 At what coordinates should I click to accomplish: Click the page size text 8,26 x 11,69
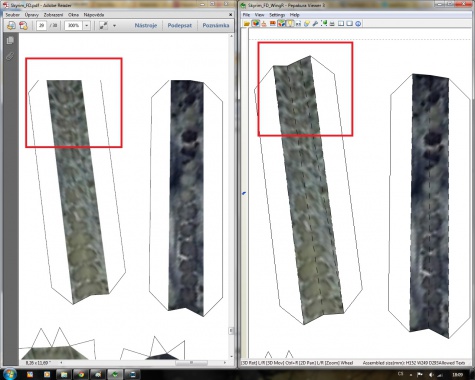(37, 363)
